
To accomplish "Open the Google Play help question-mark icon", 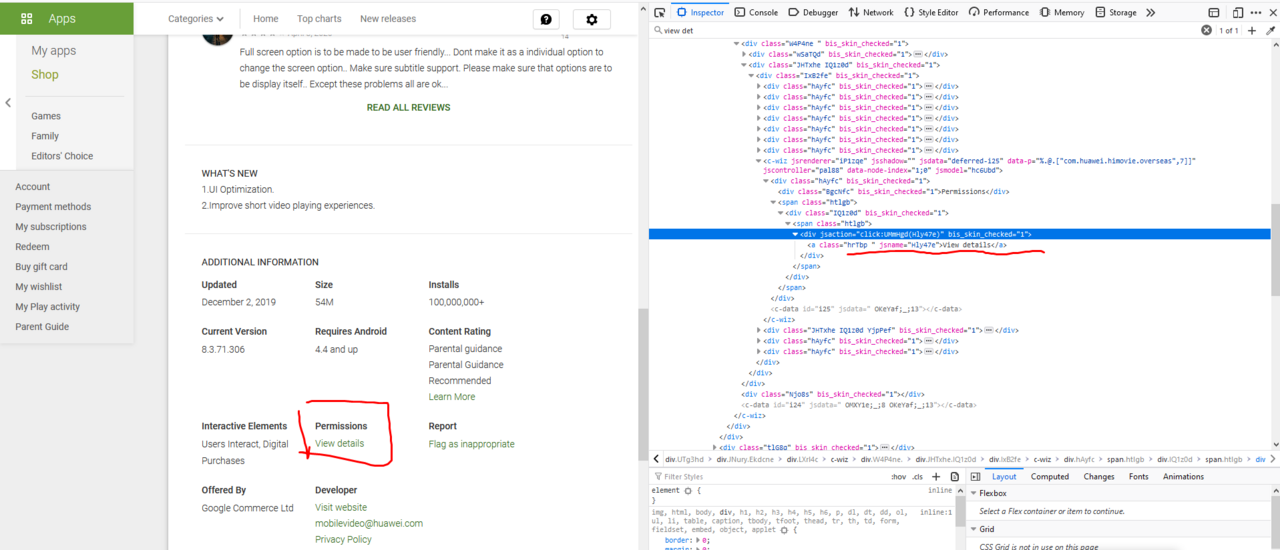I will [546, 19].
